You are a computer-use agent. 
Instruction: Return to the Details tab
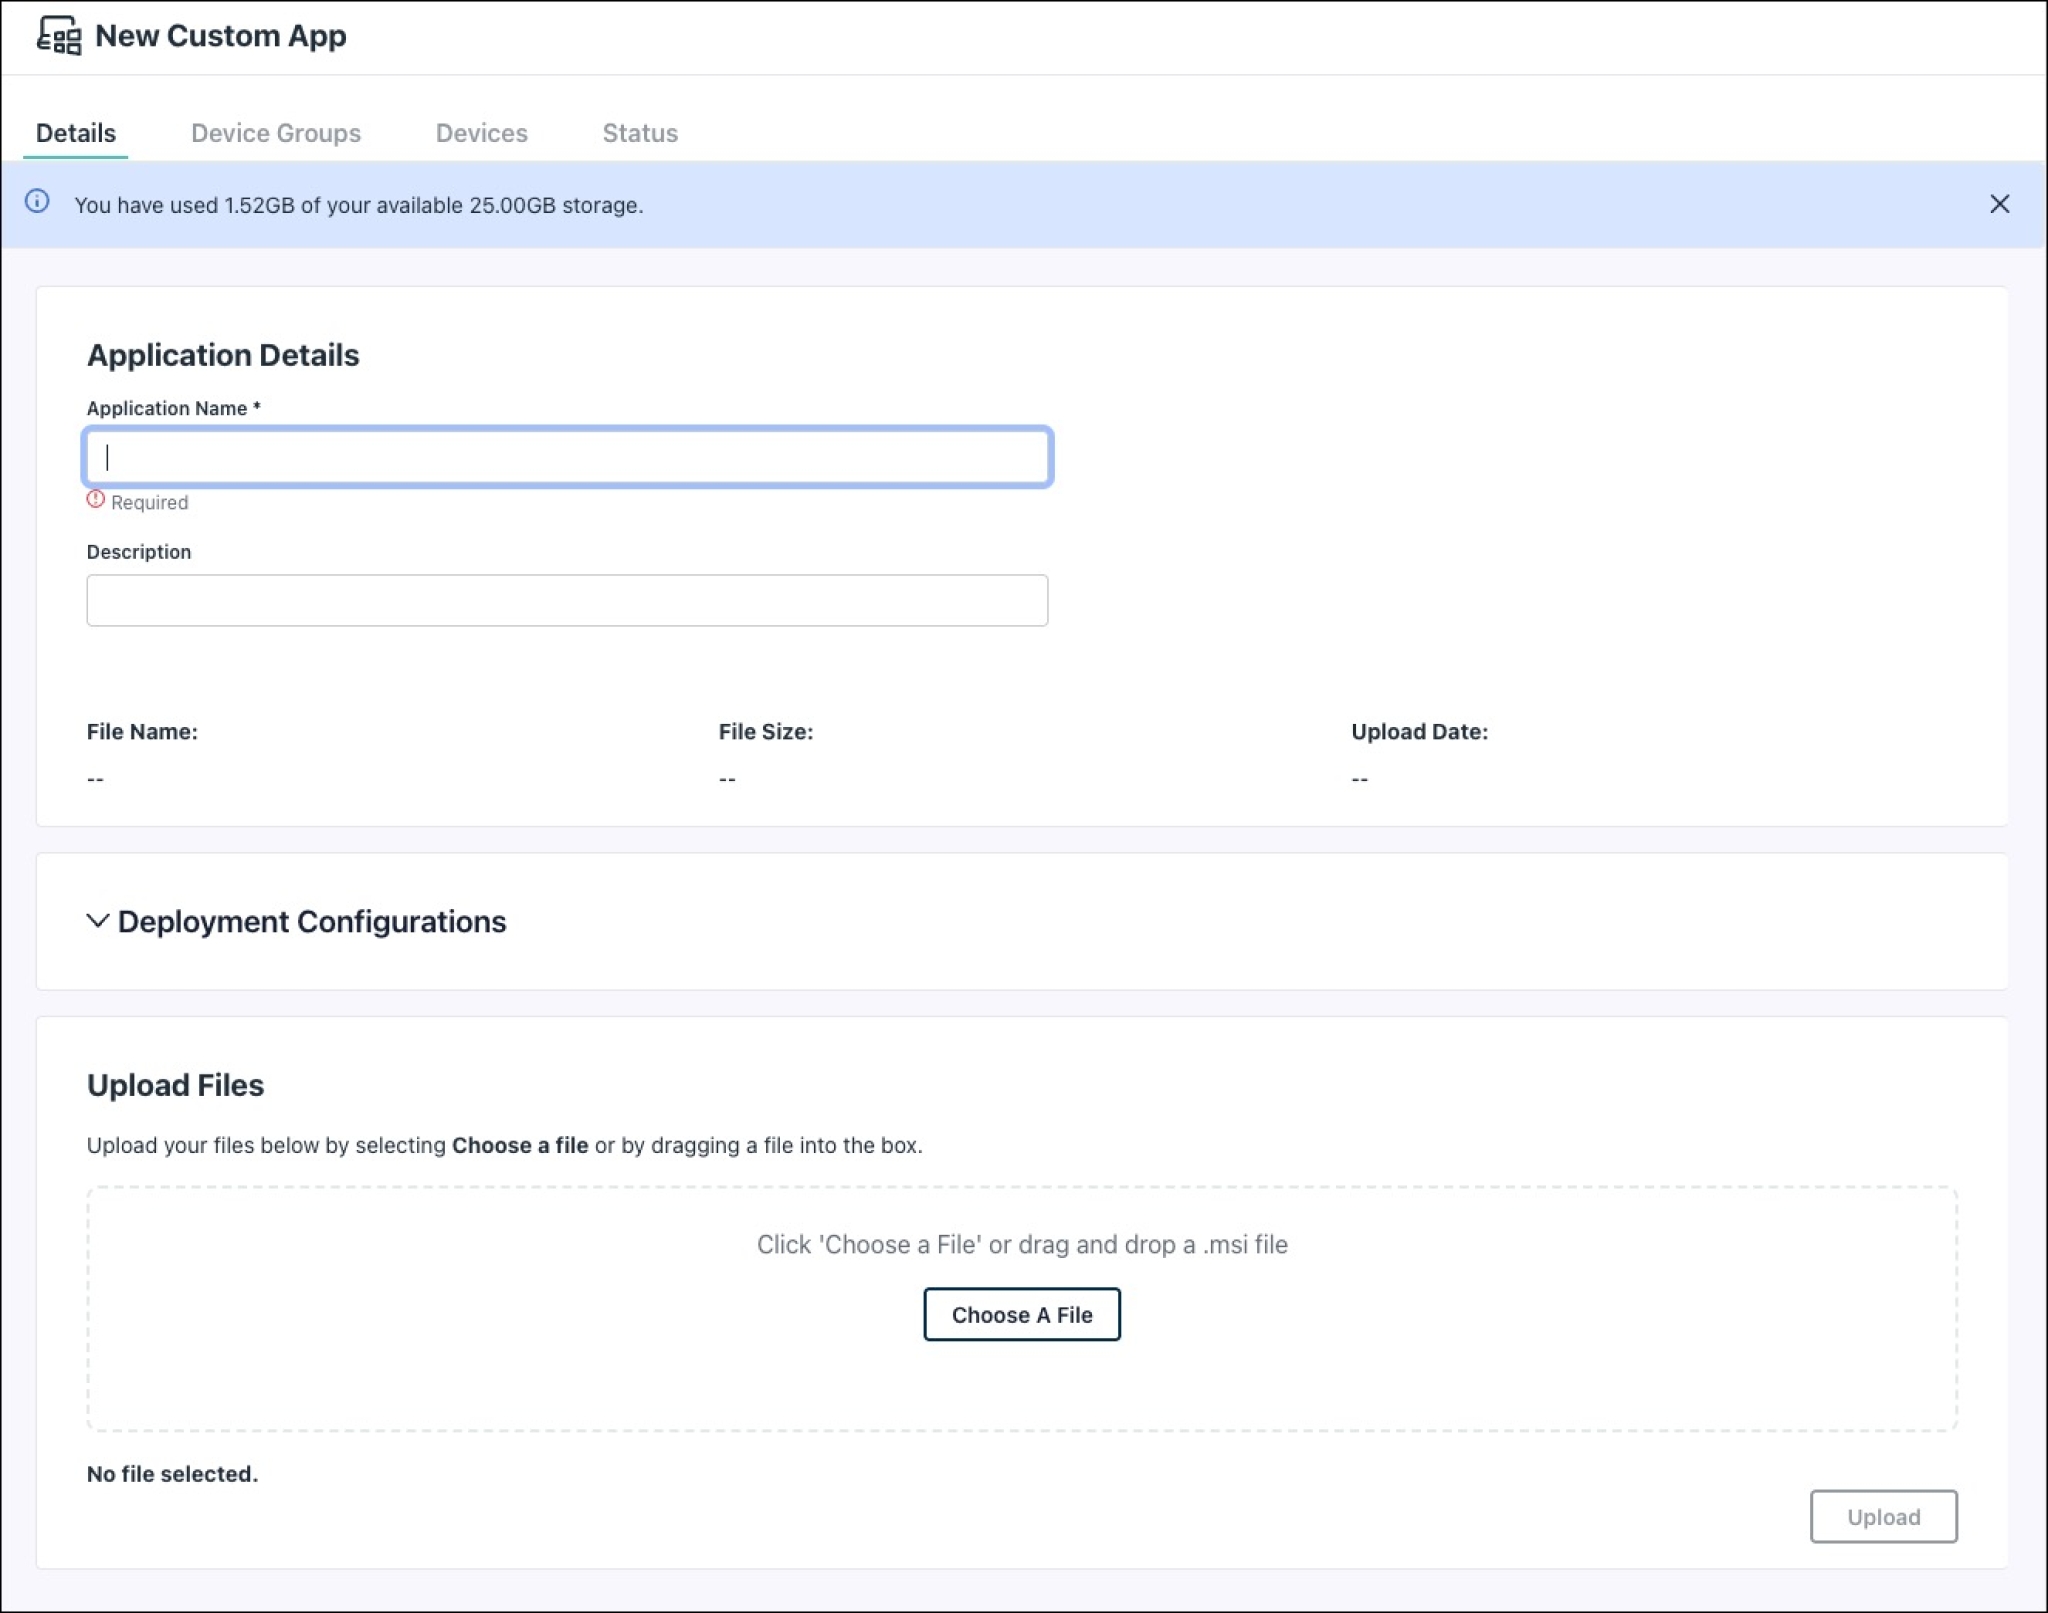pyautogui.click(x=75, y=132)
